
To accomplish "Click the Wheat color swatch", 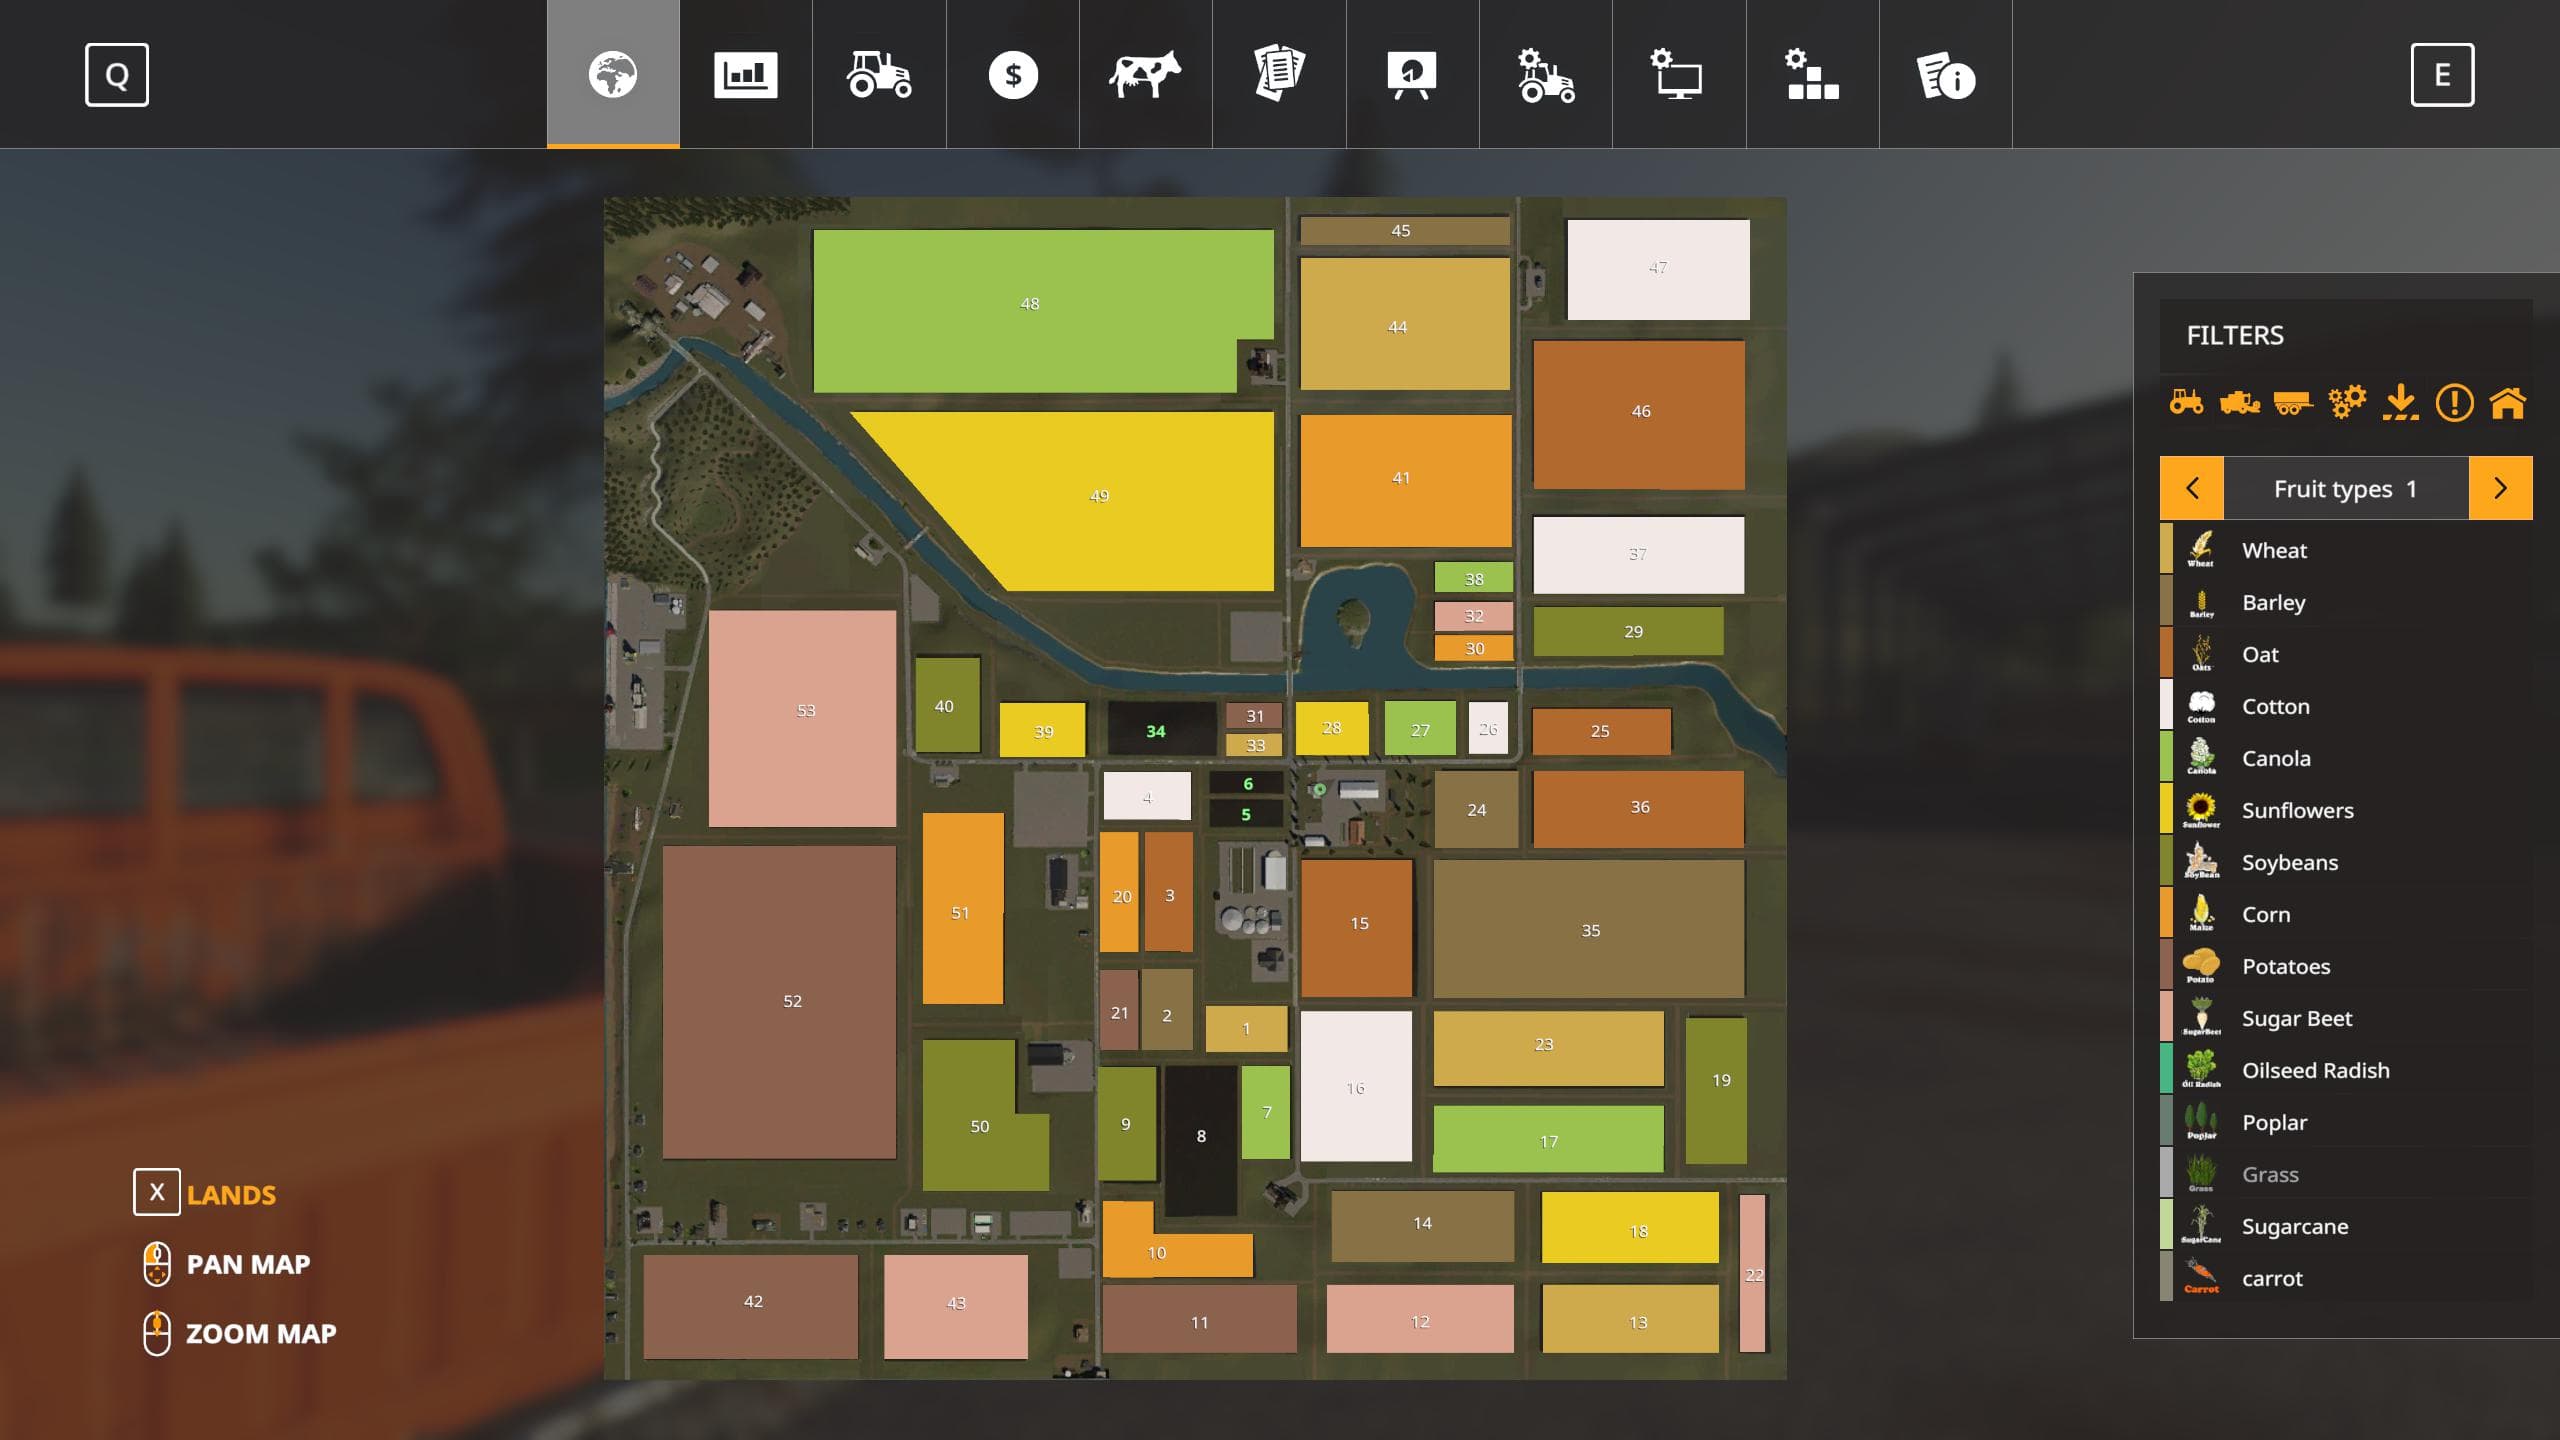I will pyautogui.click(x=2166, y=549).
